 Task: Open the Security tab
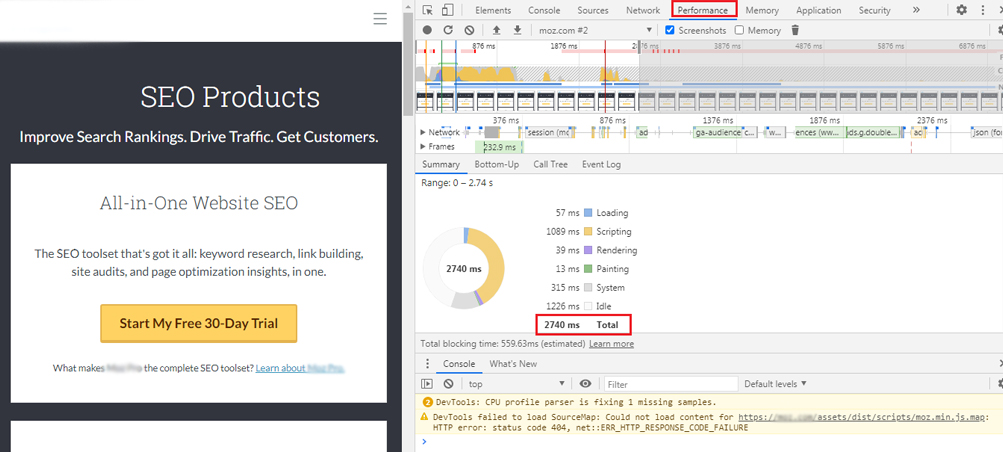point(874,10)
